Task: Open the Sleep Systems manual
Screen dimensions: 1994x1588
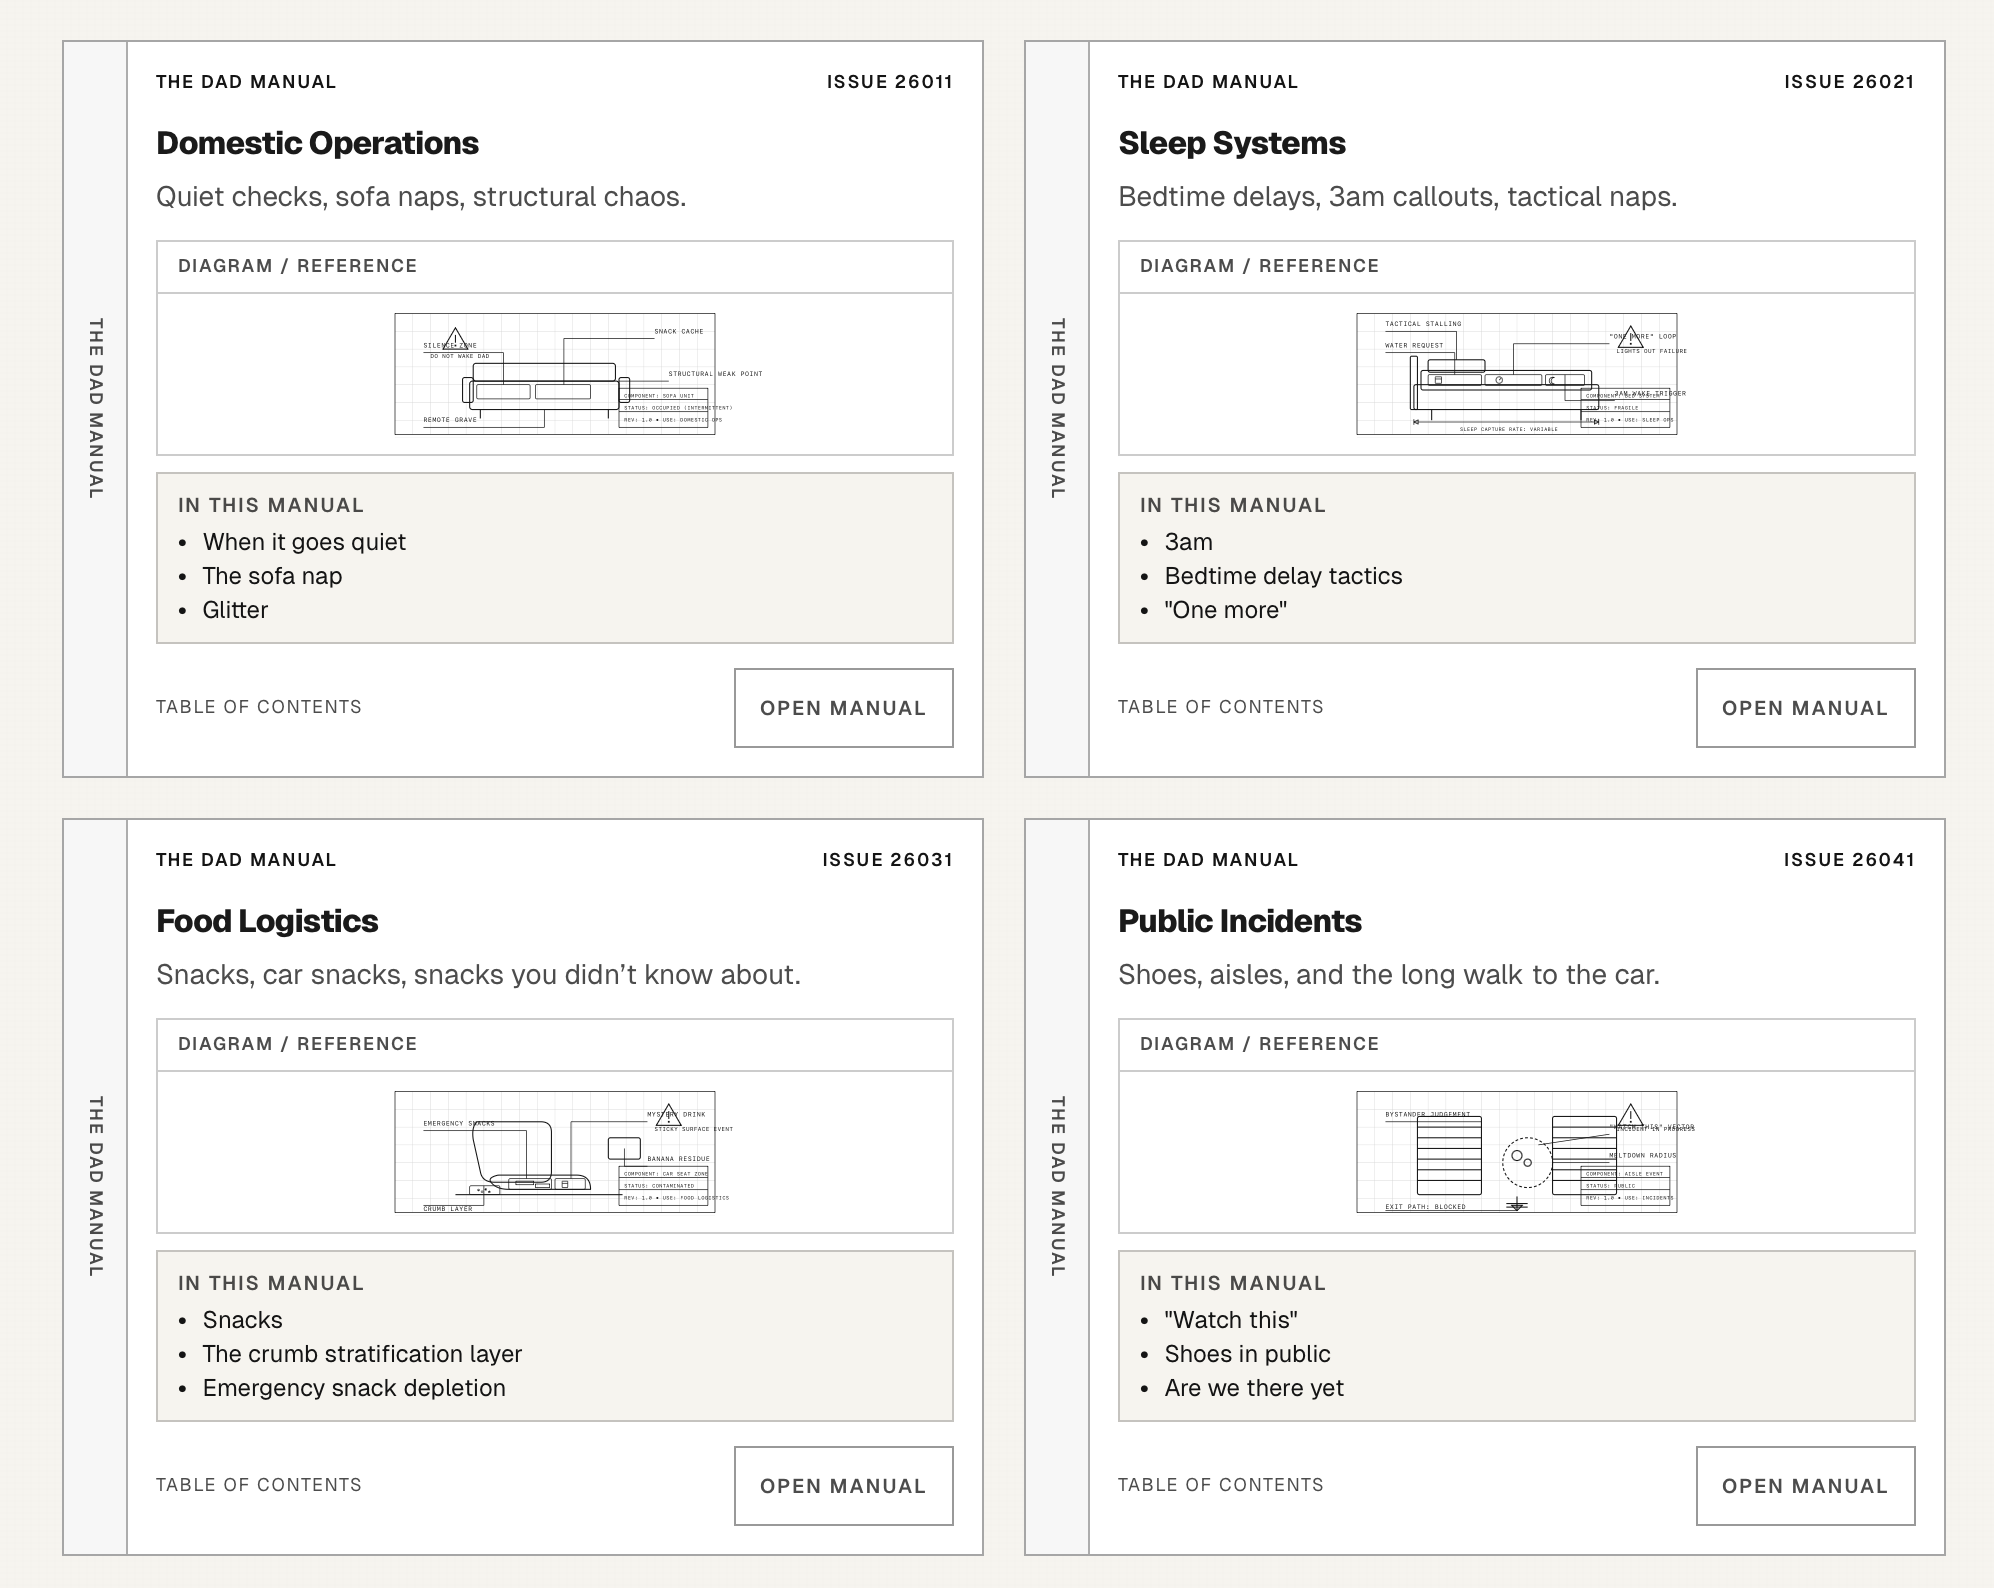Action: [x=1805, y=708]
